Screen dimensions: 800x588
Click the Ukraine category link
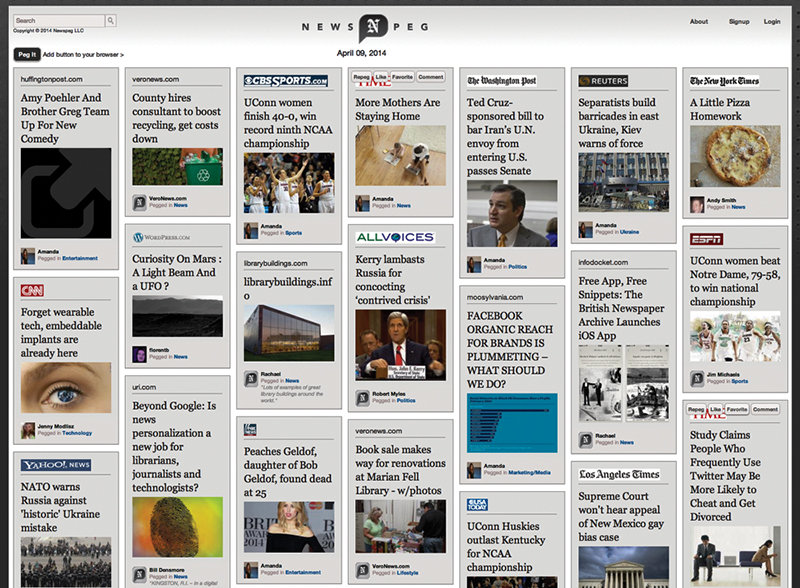click(x=629, y=232)
